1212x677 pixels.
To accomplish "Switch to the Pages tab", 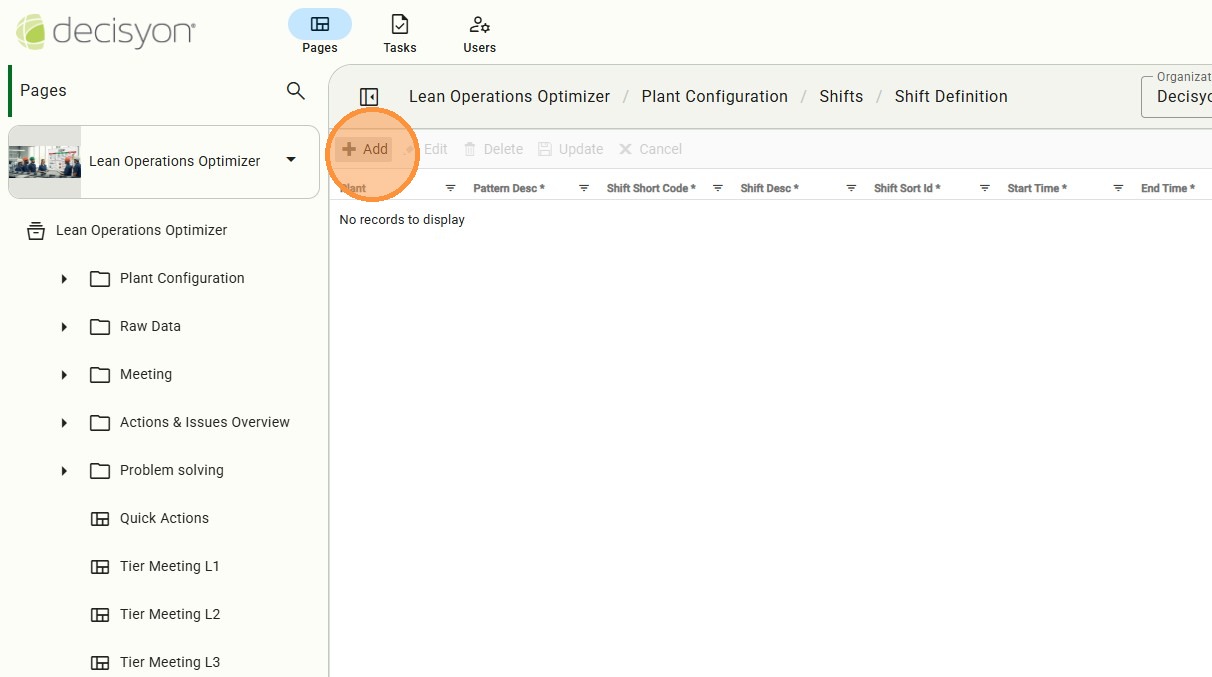I will coord(320,33).
